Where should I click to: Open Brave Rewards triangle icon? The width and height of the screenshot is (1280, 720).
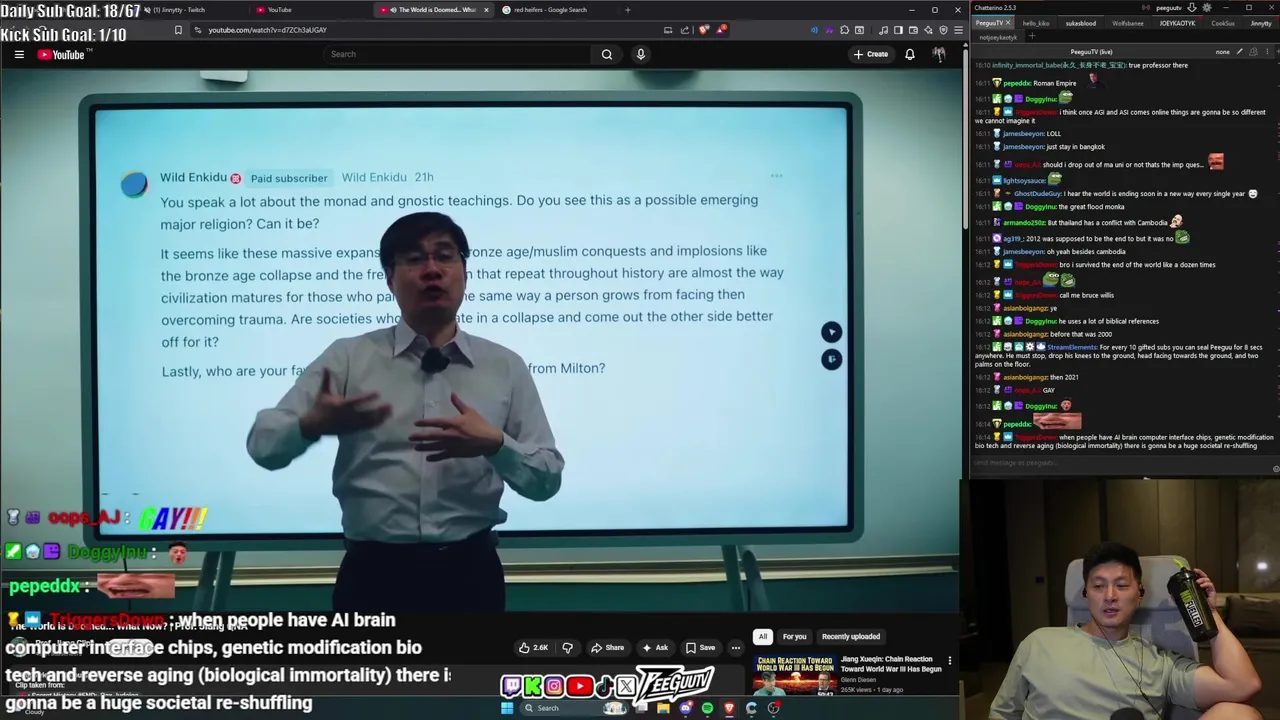pyautogui.click(x=720, y=30)
